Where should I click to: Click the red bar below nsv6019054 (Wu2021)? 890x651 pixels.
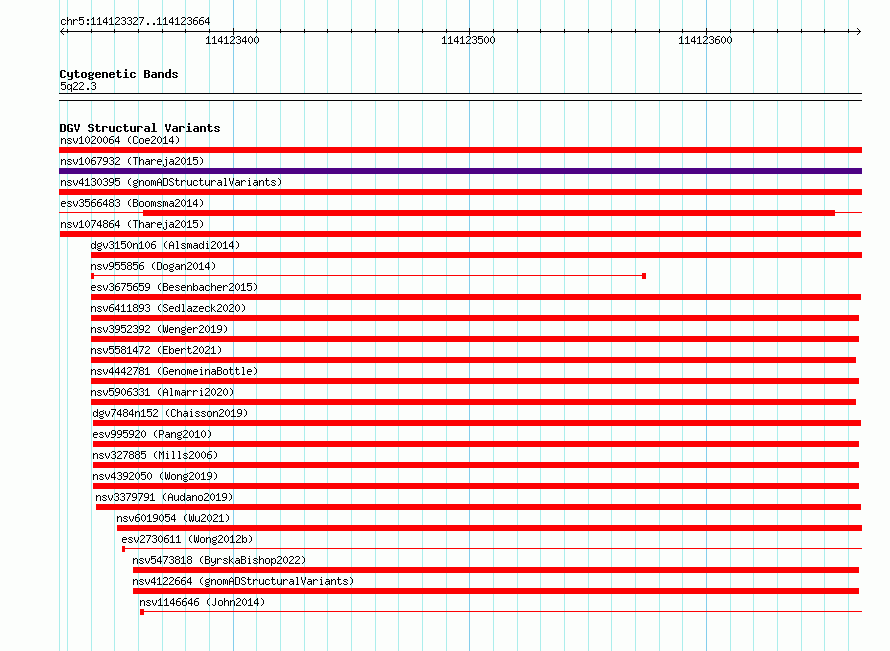489,528
